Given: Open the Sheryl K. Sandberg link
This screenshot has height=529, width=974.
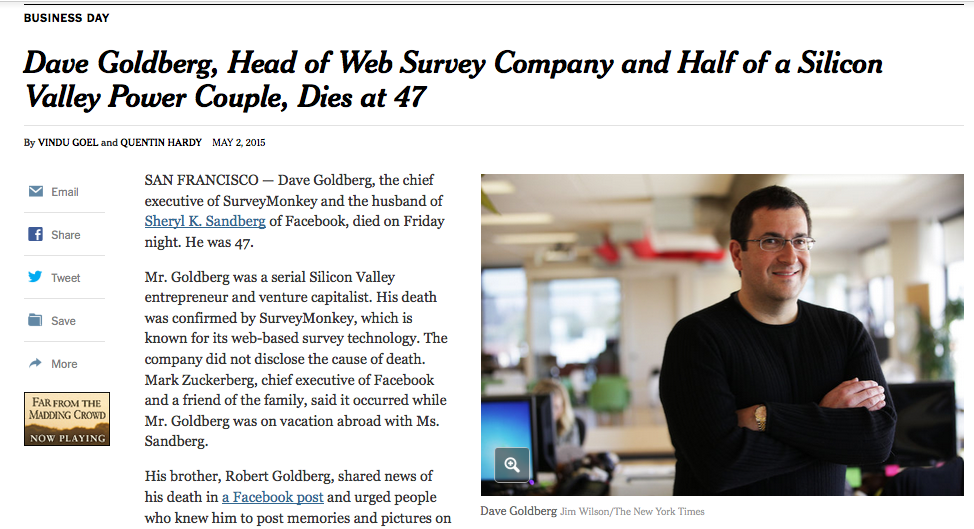Looking at the screenshot, I should click(205, 221).
